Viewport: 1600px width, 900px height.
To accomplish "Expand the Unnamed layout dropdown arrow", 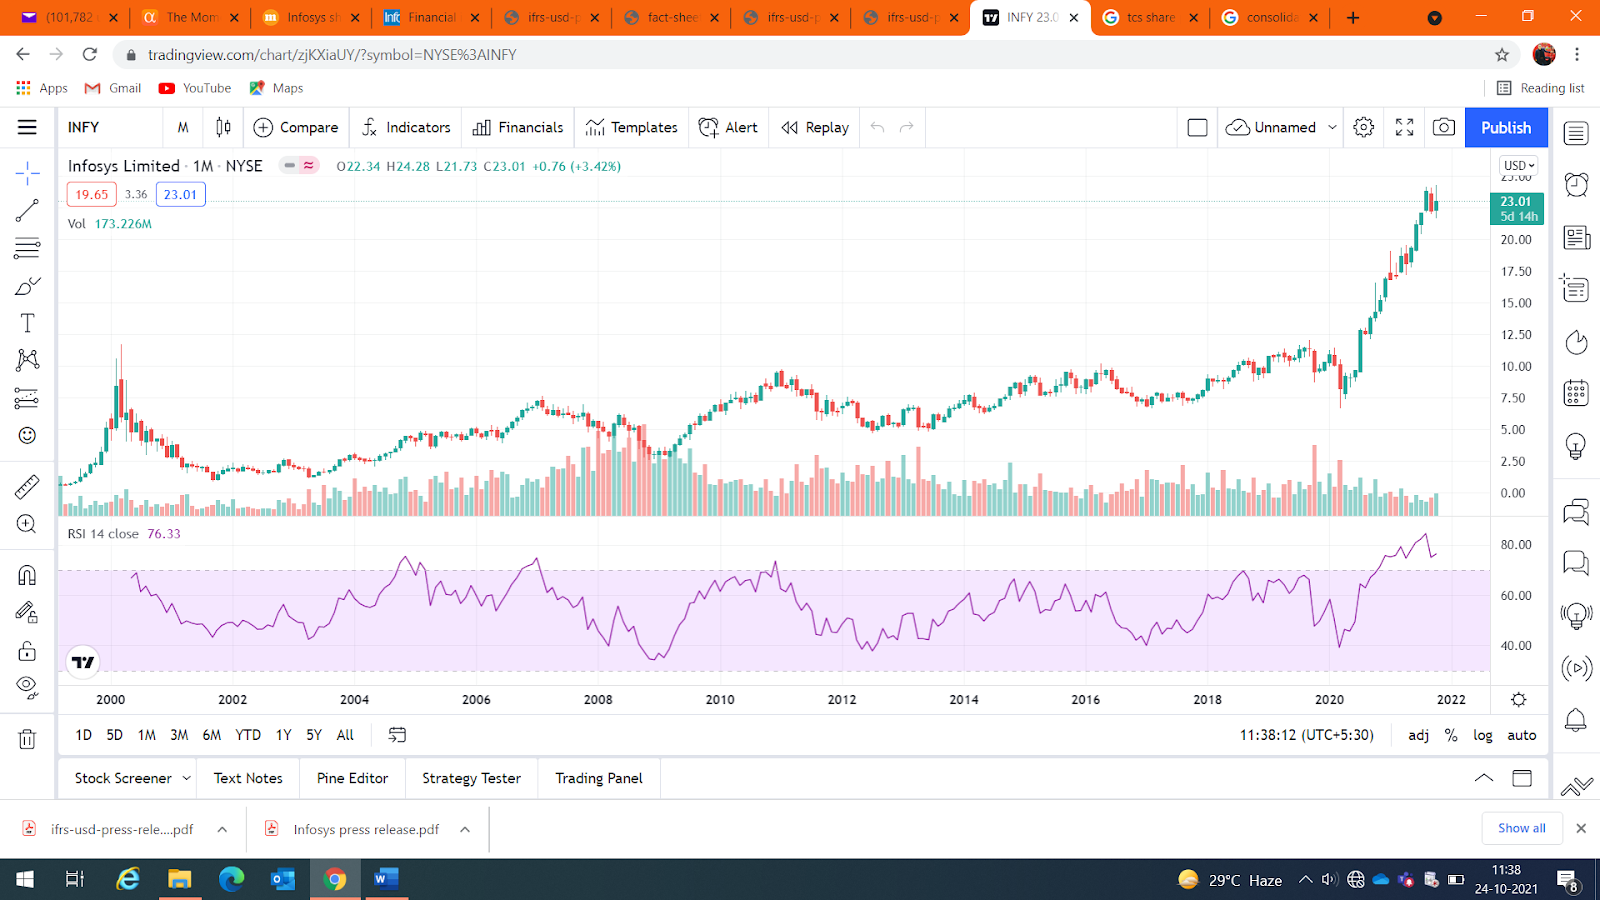I will [x=1332, y=127].
